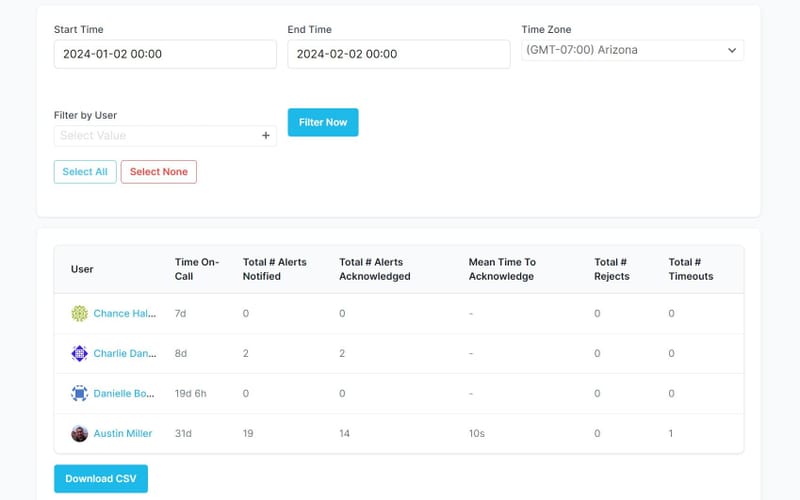Click the Select None button

pyautogui.click(x=159, y=172)
